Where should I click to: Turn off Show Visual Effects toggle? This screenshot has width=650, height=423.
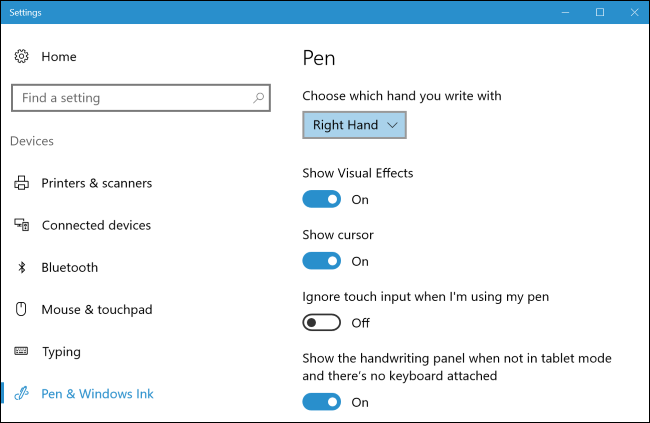322,199
